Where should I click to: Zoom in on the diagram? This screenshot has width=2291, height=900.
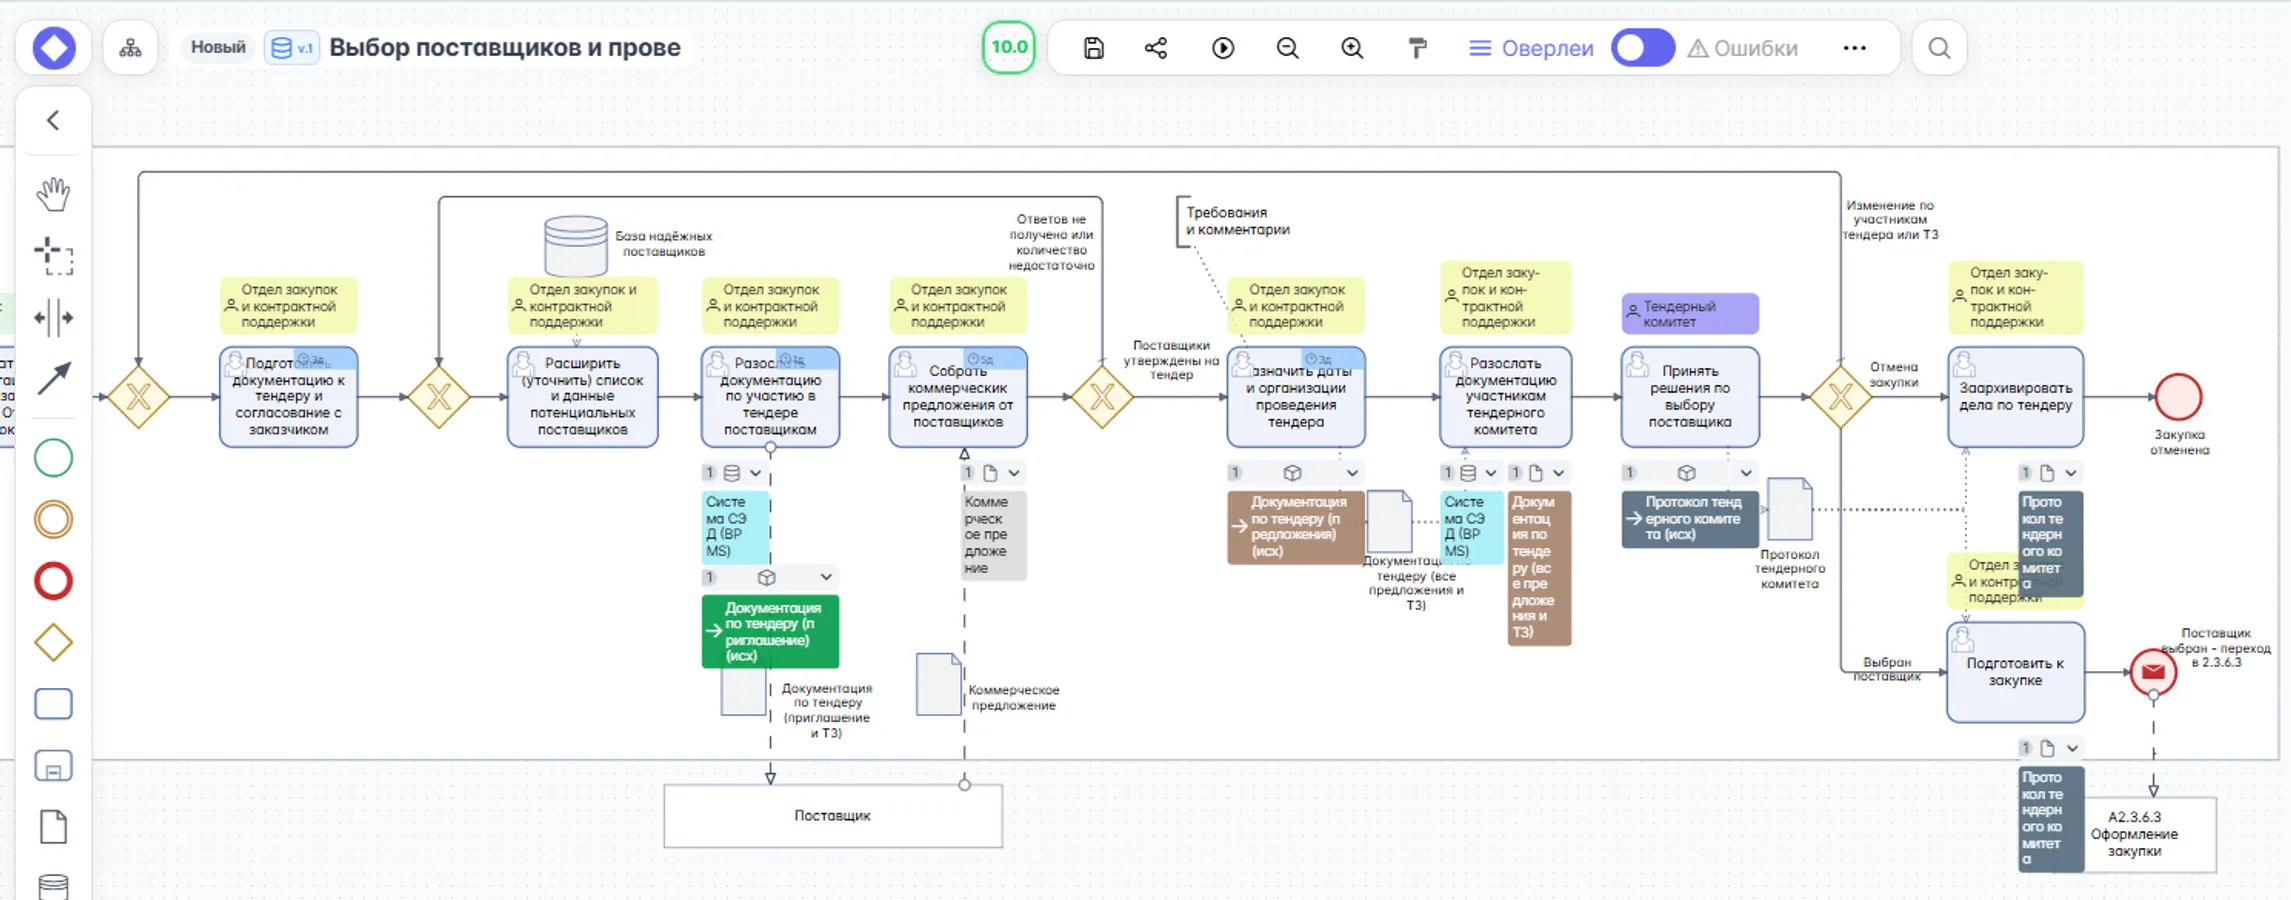(1352, 48)
